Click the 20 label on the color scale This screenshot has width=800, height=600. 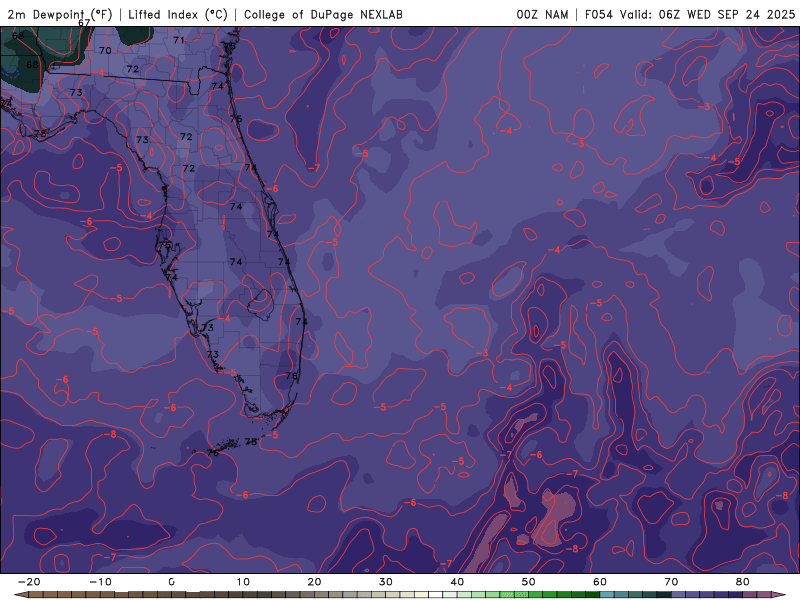click(x=314, y=582)
